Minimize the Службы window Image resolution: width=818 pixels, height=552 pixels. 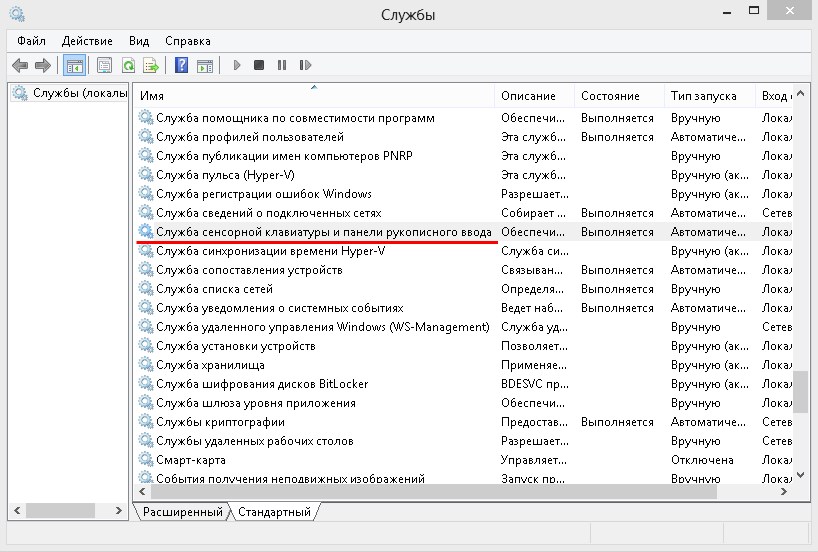pos(727,11)
